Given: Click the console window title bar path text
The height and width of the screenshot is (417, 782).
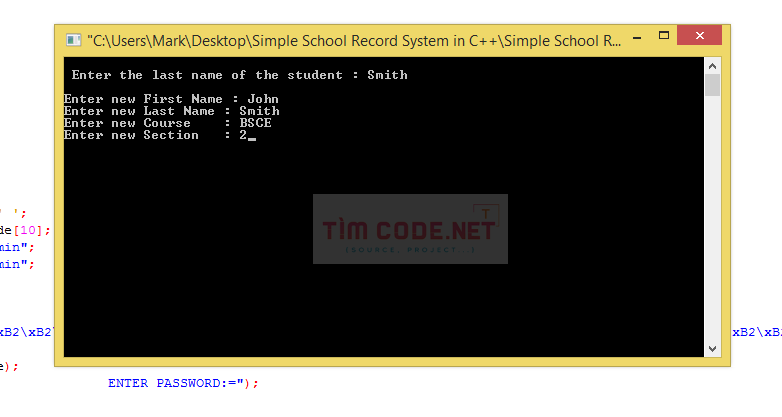Looking at the screenshot, I should pyautogui.click(x=354, y=40).
